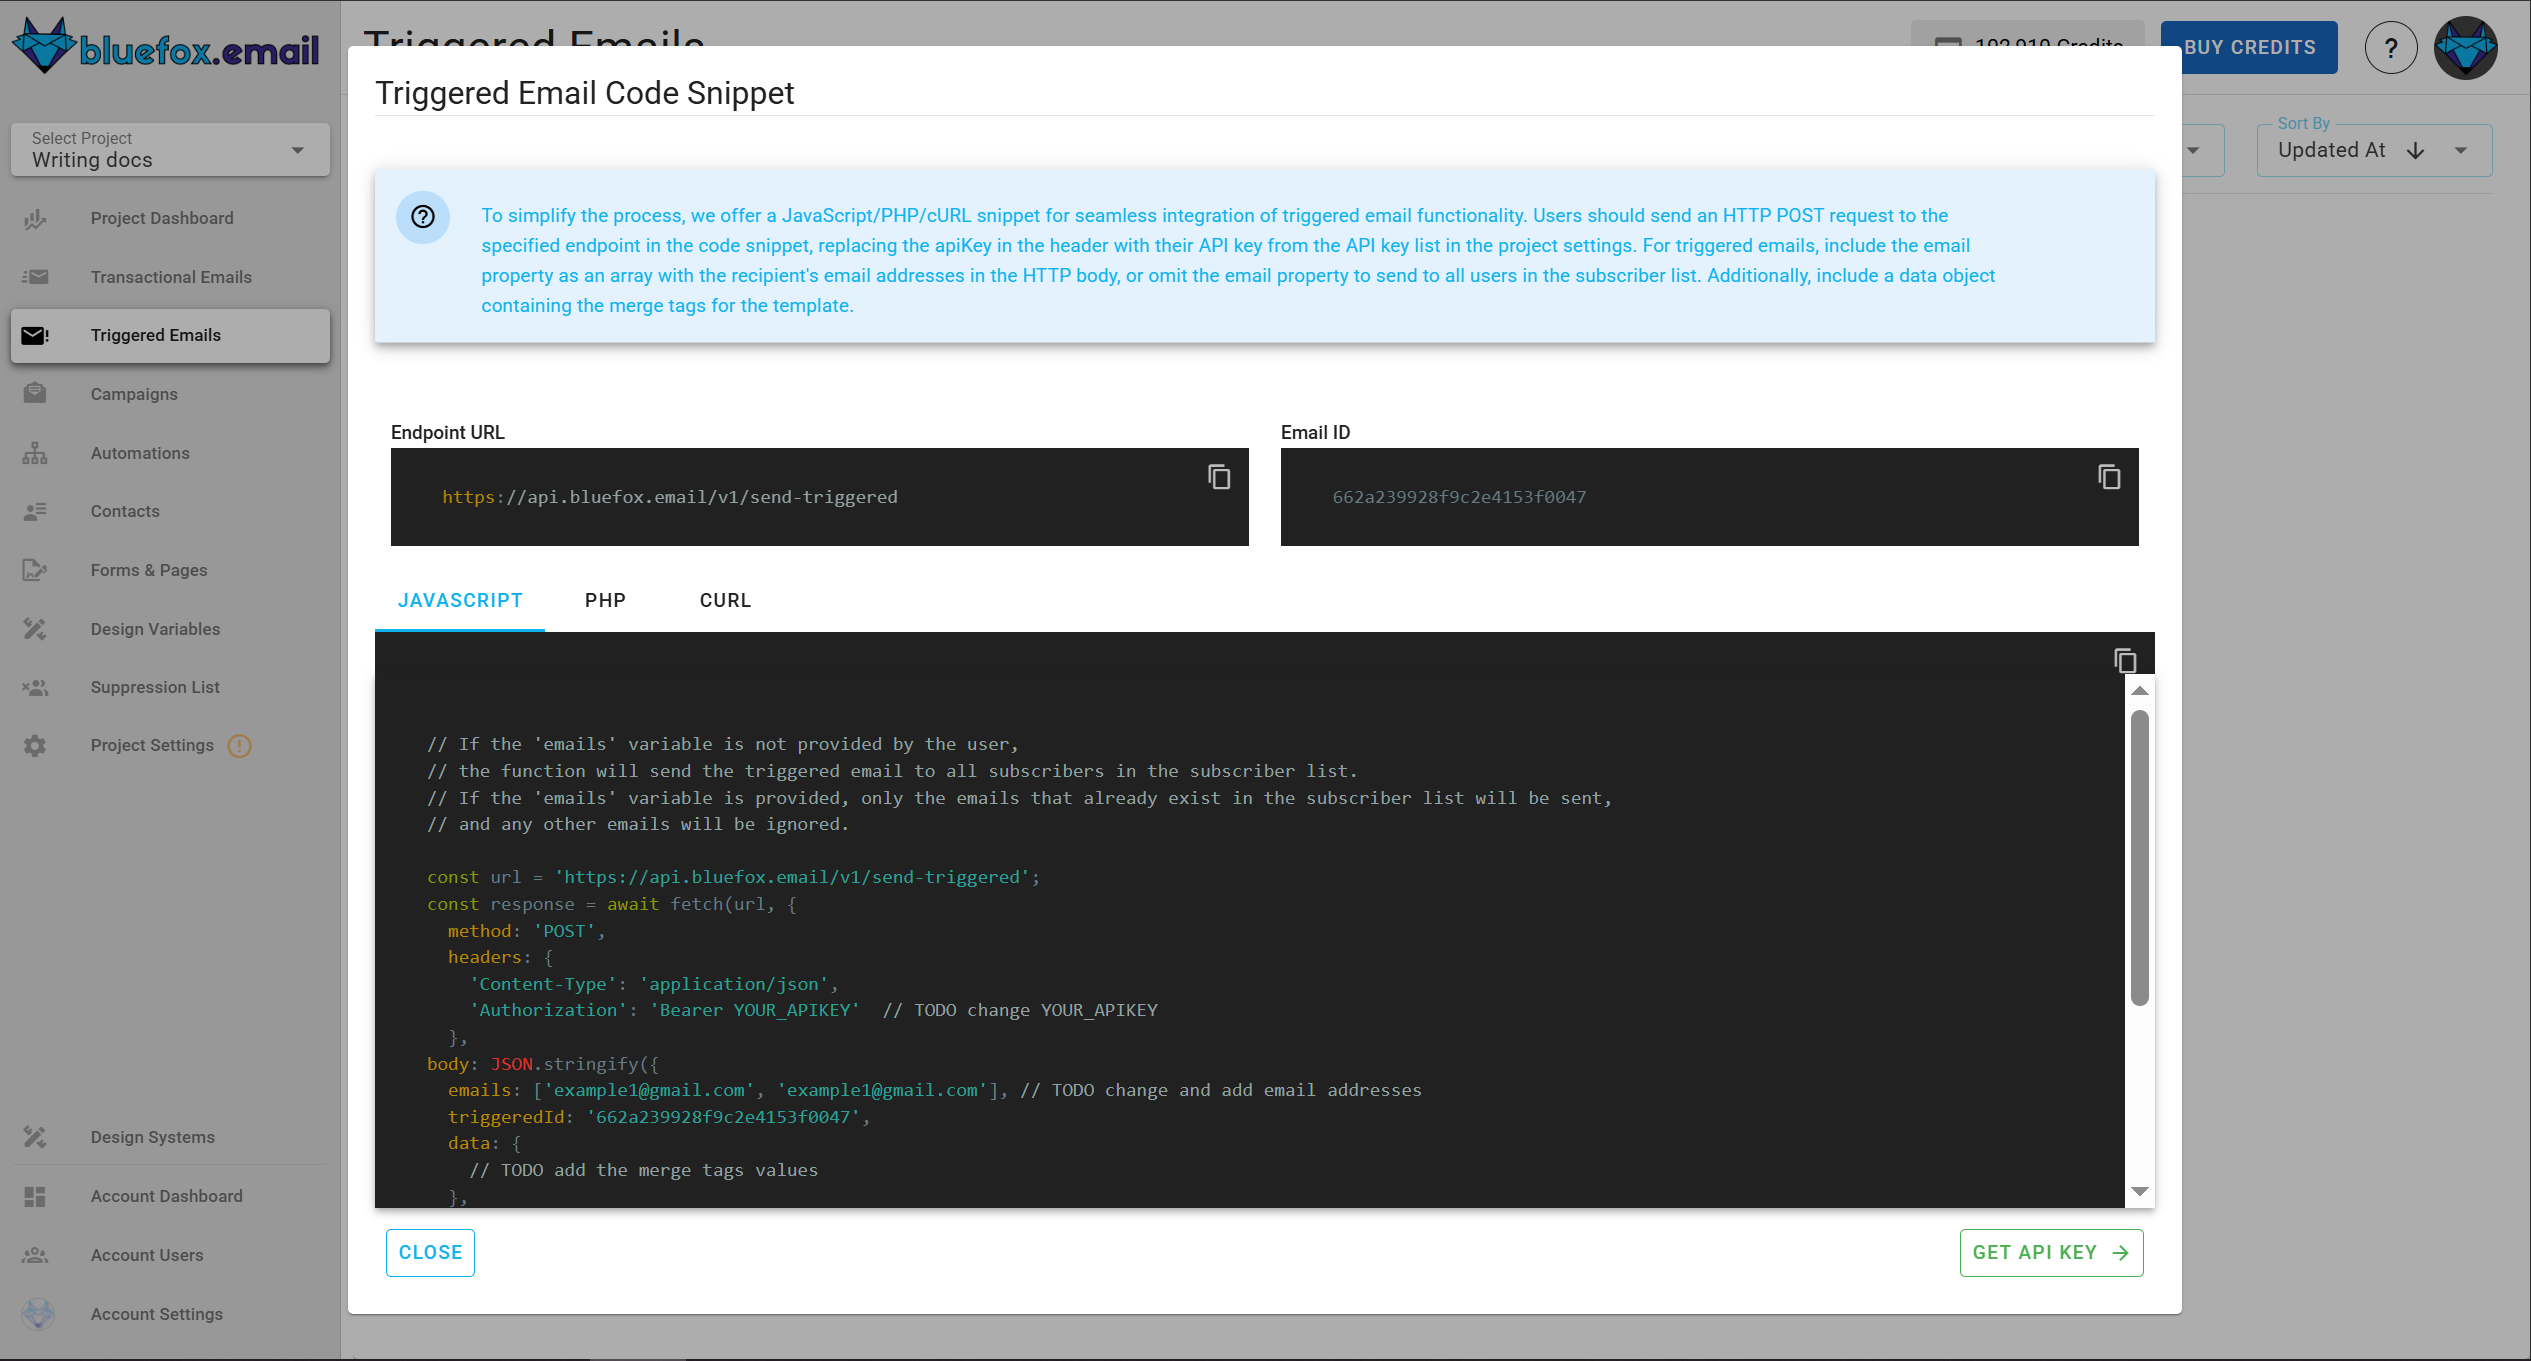Copy the Email ID value

point(2108,478)
